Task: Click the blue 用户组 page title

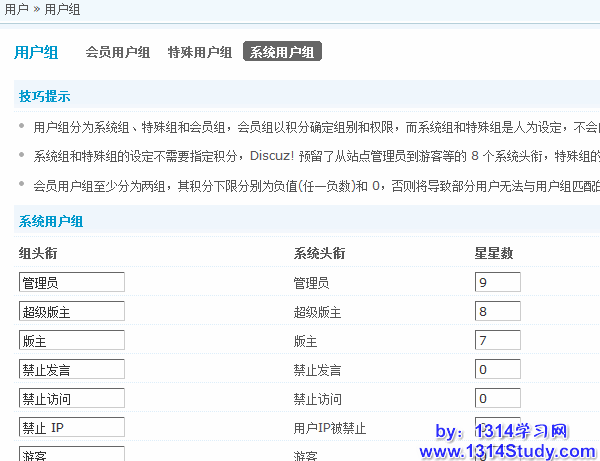Action: pos(36,53)
